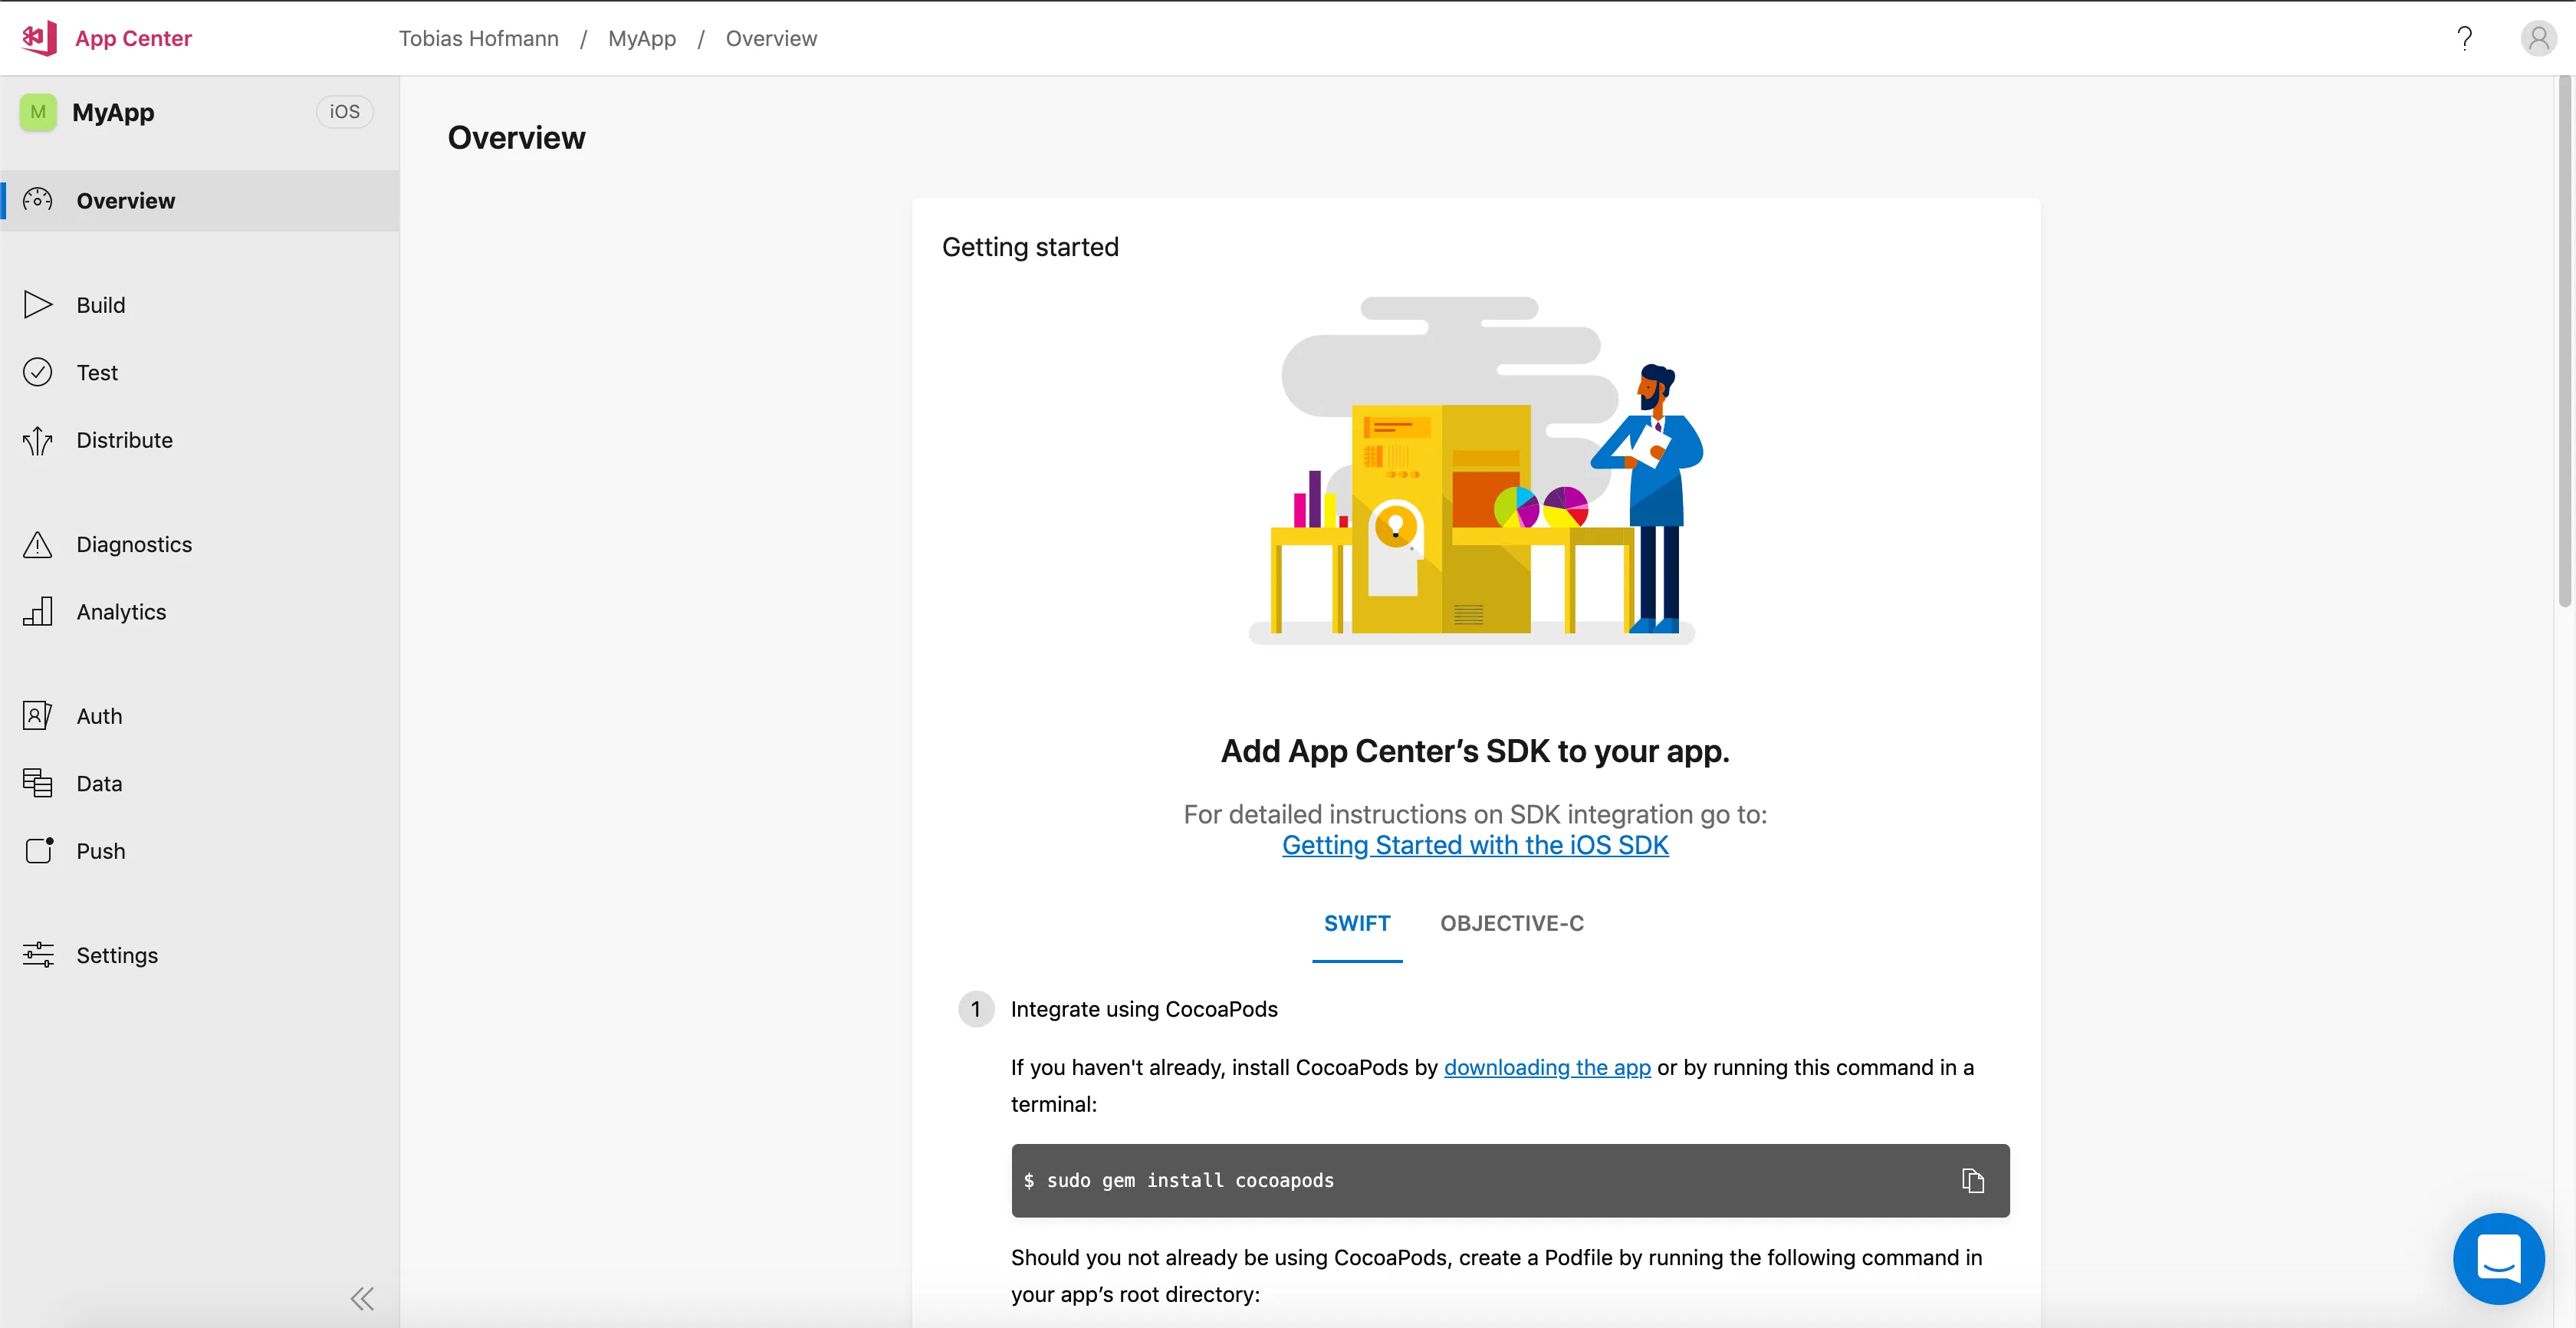Open the help question mark menu
This screenshot has height=1328, width=2576.
(2465, 38)
